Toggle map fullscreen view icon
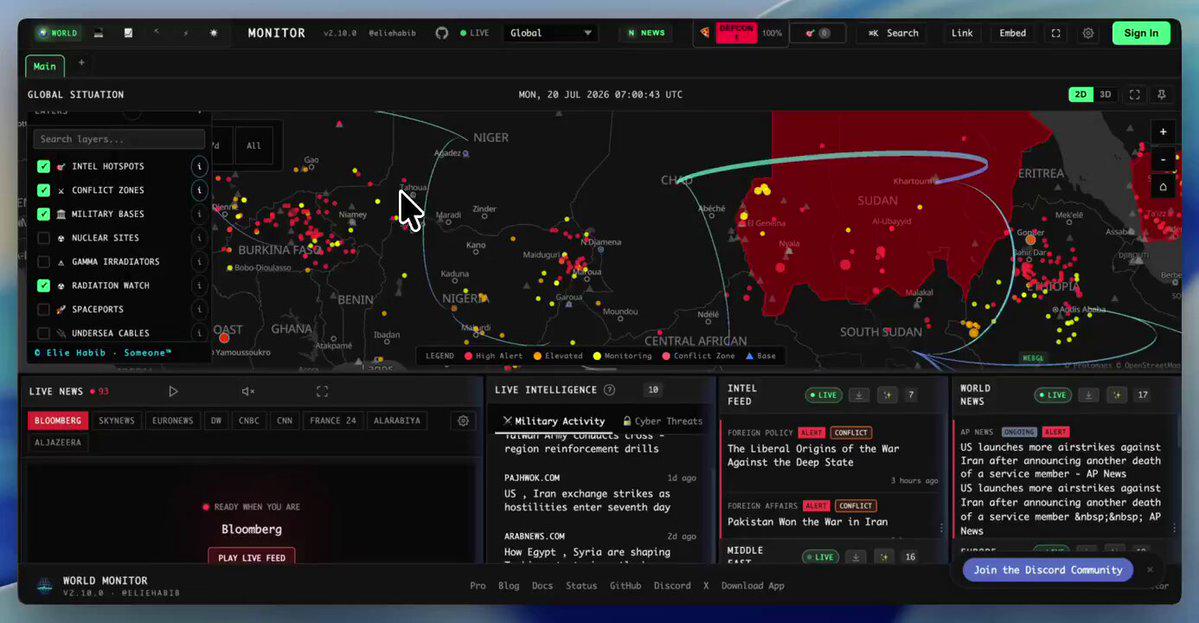 (1135, 95)
